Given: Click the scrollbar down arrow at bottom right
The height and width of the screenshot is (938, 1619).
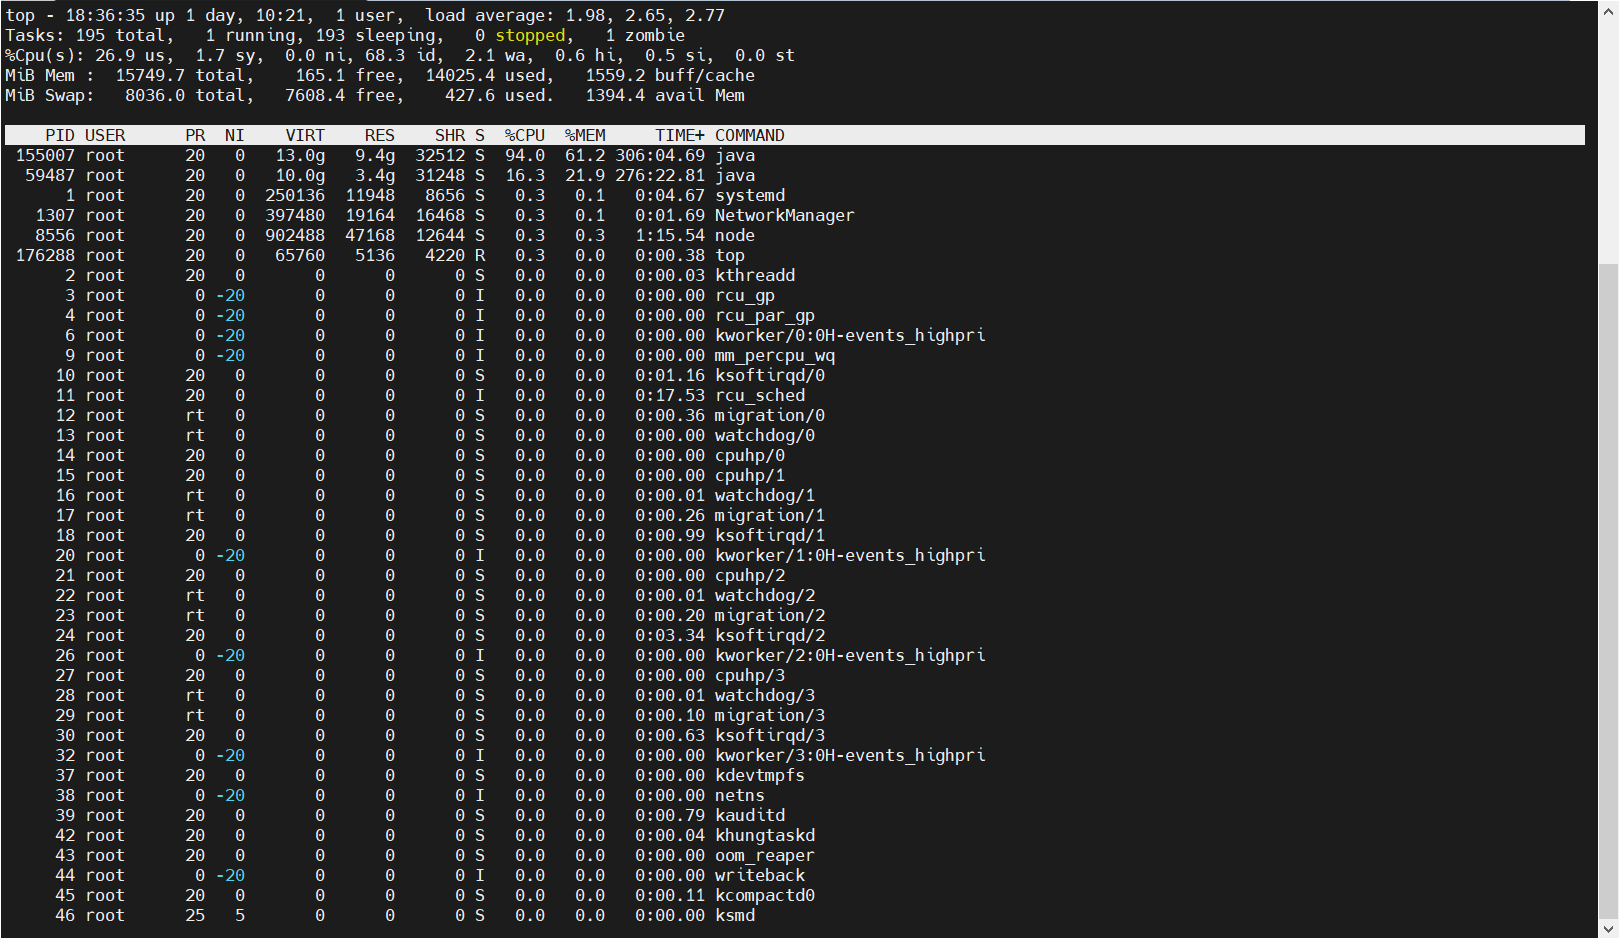Looking at the screenshot, I should coord(1608,928).
